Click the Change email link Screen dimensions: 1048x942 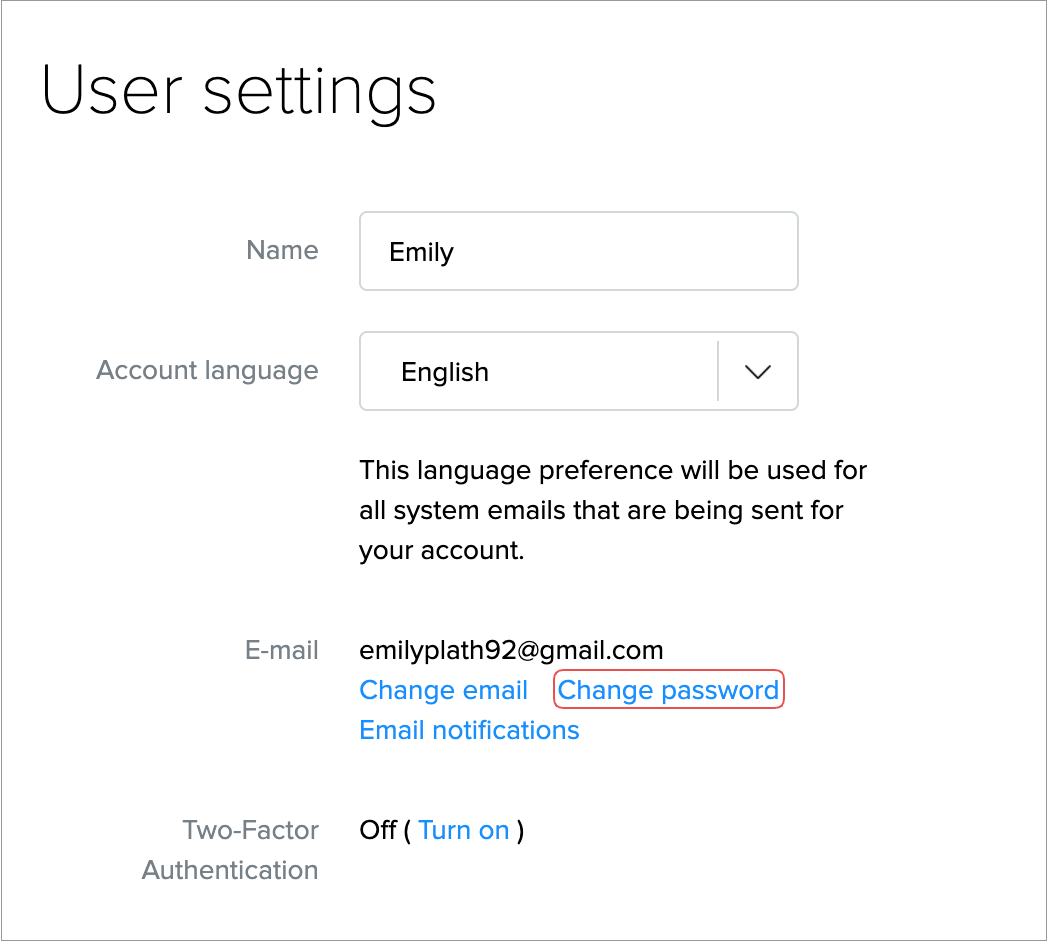click(x=443, y=690)
